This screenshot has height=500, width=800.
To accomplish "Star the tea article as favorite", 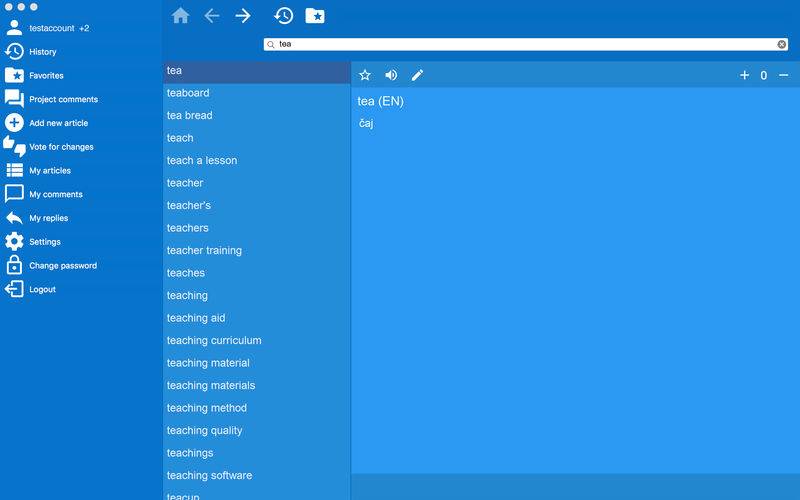I will pyautogui.click(x=365, y=75).
